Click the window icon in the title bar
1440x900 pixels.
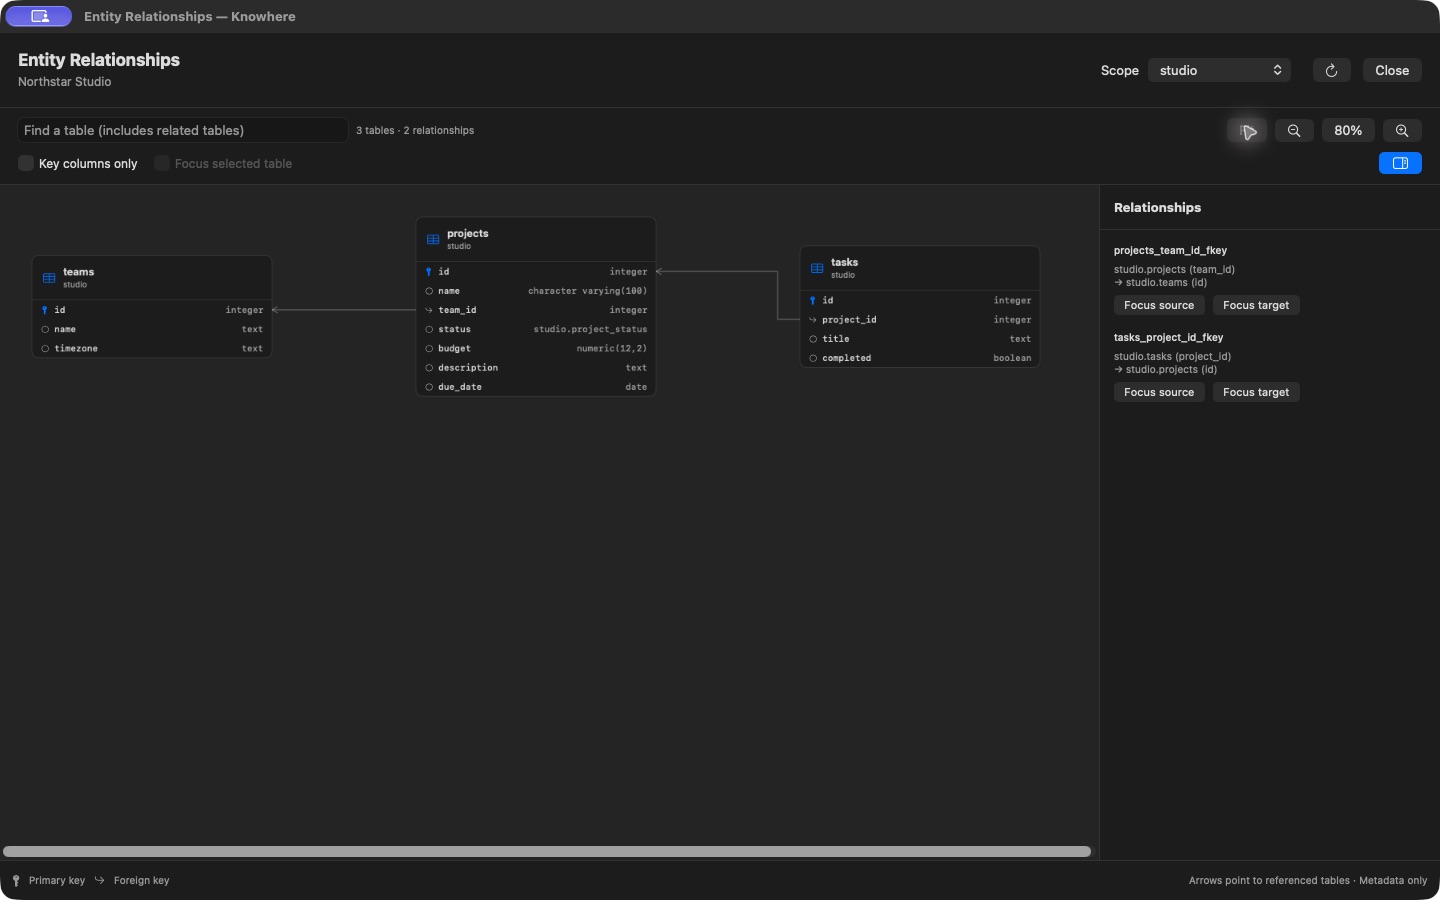[x=39, y=16]
